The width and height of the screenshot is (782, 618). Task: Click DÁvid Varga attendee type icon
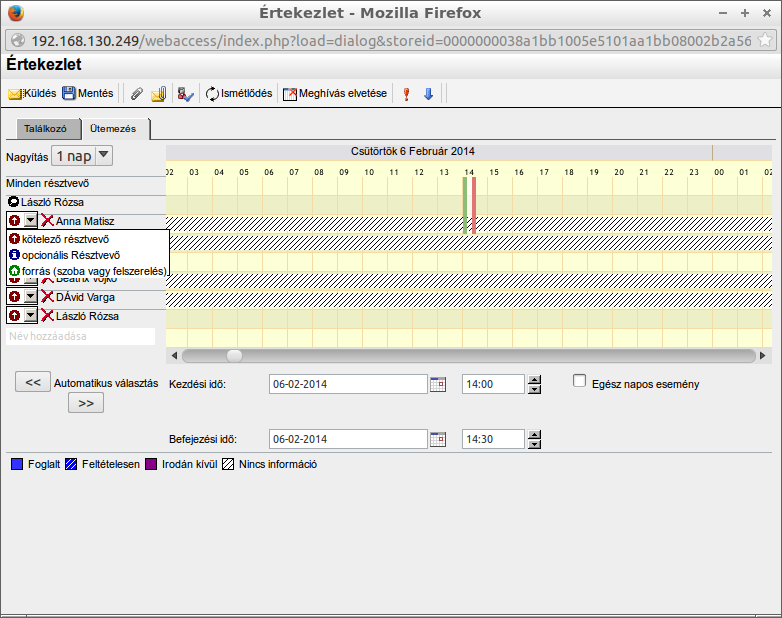point(14,297)
